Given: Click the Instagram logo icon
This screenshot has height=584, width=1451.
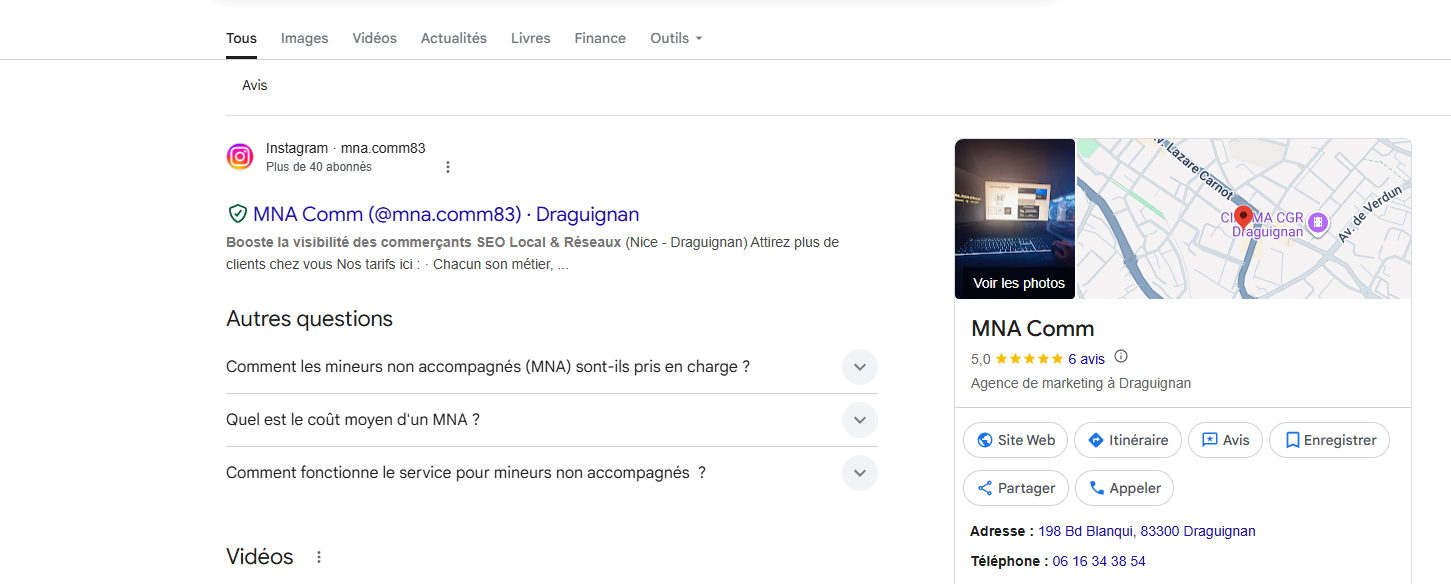Looking at the screenshot, I should coord(240,157).
